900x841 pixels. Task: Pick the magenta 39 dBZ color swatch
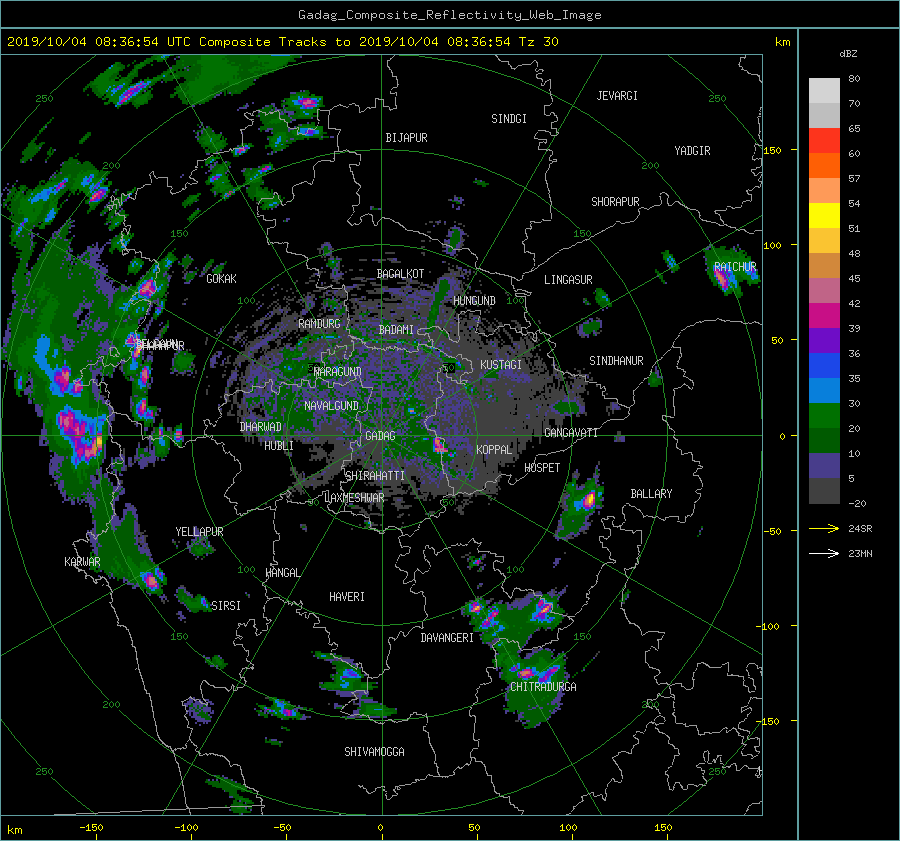click(824, 316)
